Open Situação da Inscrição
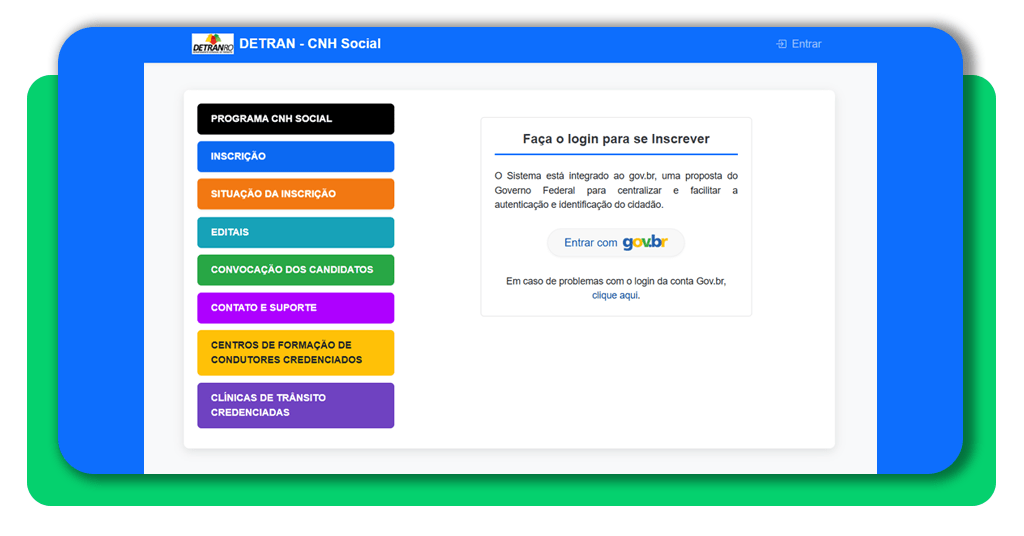The width and height of the screenshot is (1024, 536). (296, 194)
